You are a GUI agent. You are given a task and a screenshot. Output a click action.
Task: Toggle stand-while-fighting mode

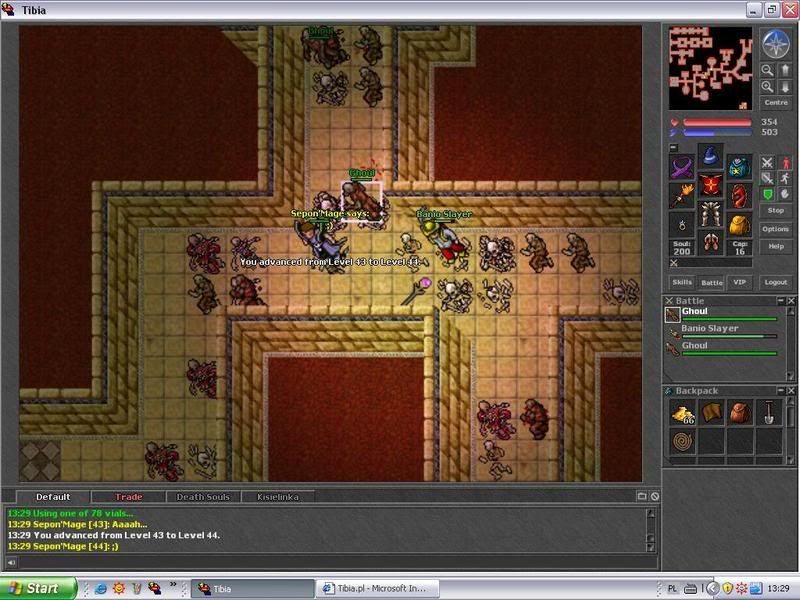pyautogui.click(x=785, y=163)
